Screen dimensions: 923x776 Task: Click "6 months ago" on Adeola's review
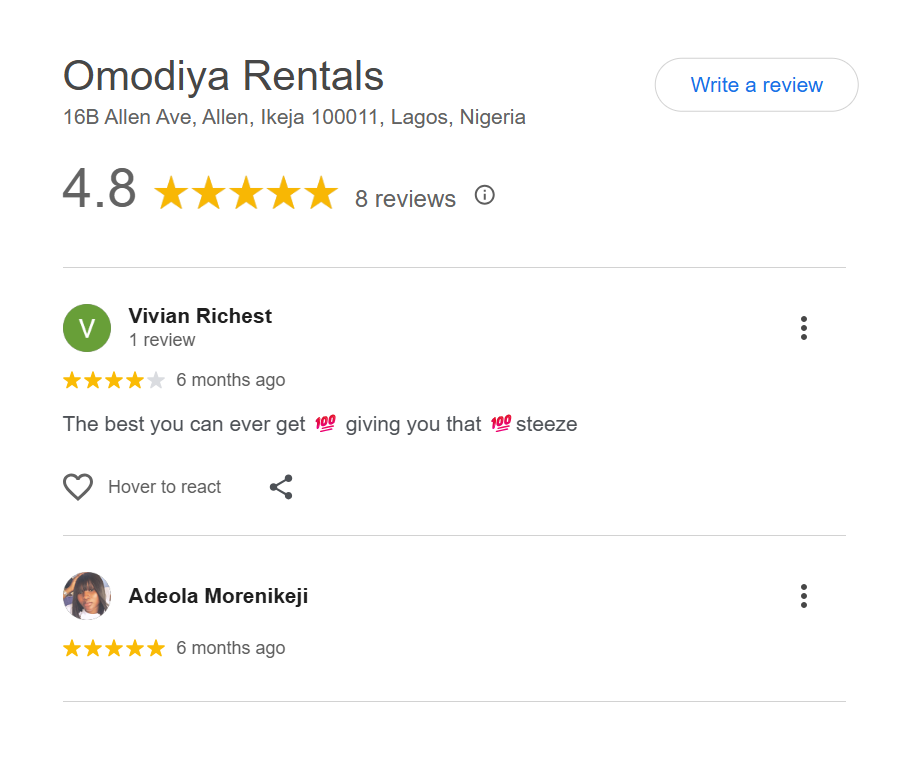(230, 648)
